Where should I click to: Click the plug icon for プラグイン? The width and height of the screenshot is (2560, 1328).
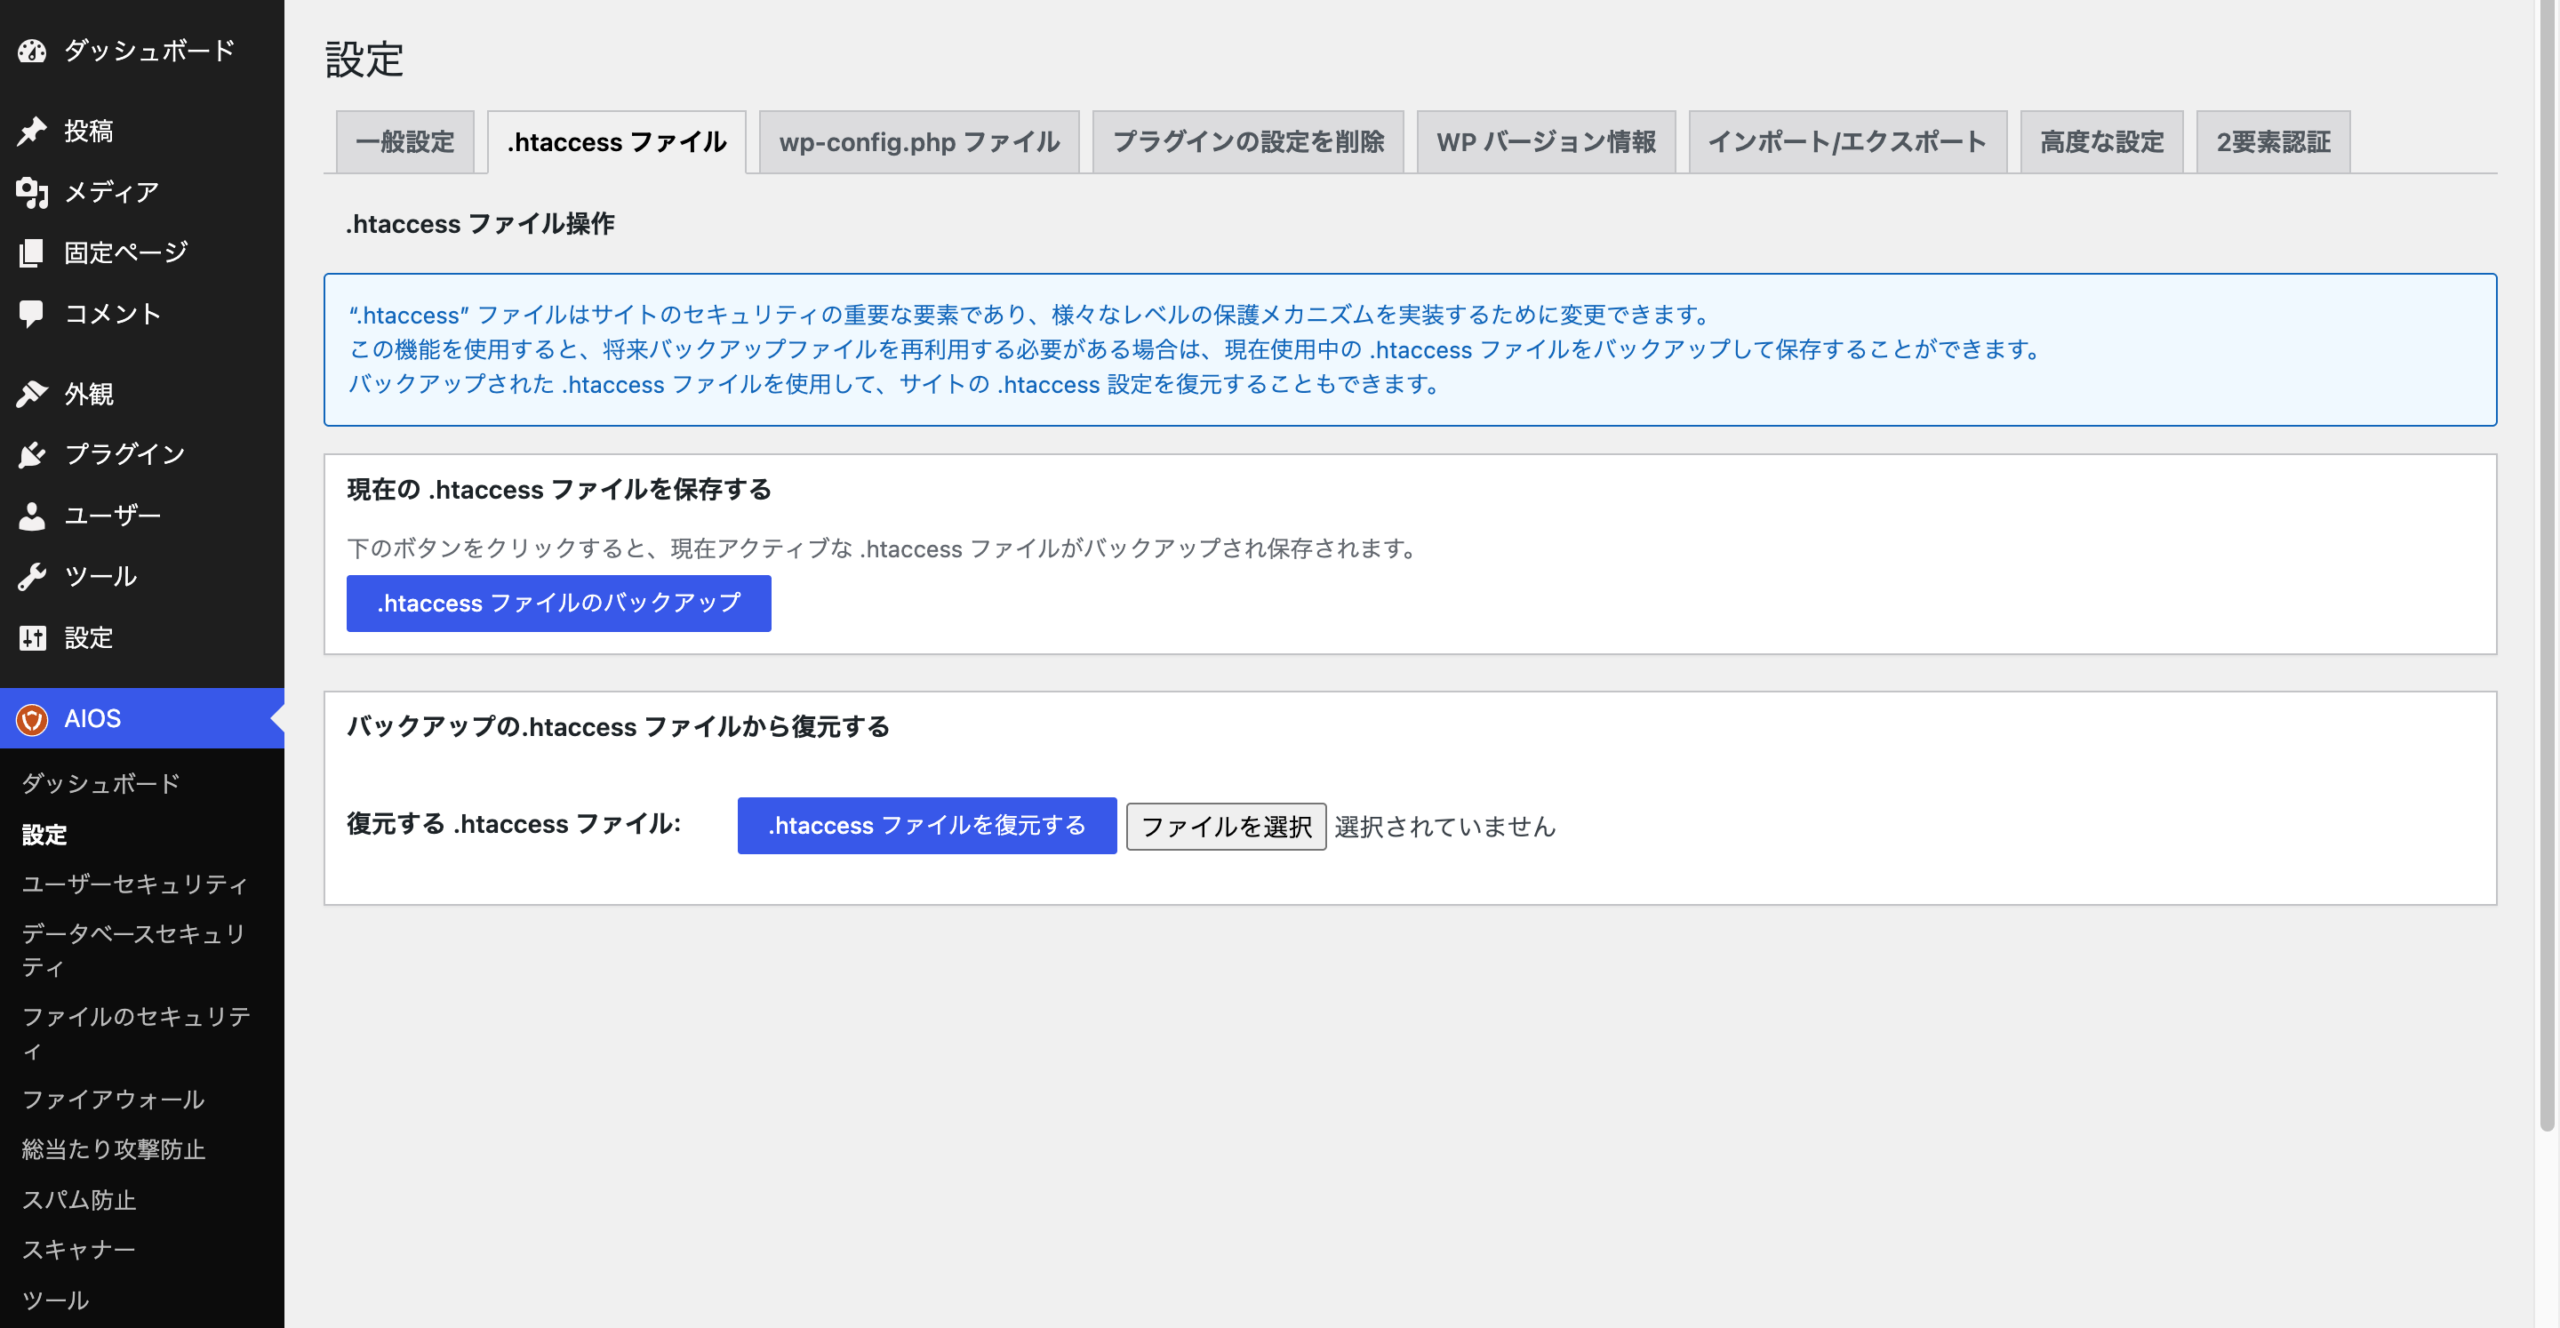[32, 455]
